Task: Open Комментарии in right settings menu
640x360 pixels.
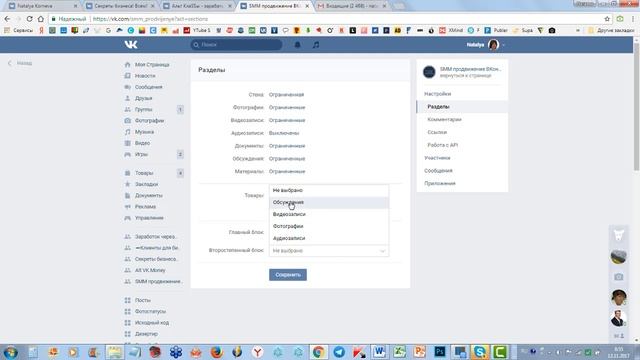Action: click(444, 120)
